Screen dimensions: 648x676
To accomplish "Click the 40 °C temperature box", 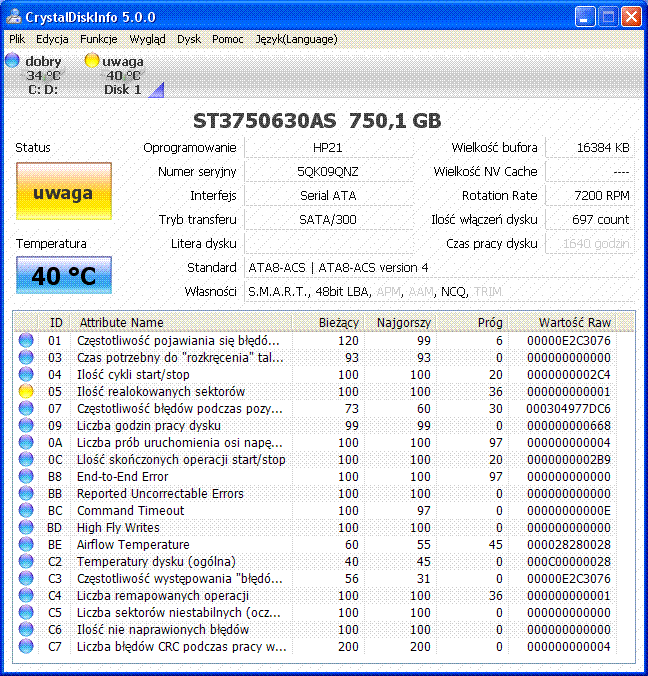I will pos(64,275).
